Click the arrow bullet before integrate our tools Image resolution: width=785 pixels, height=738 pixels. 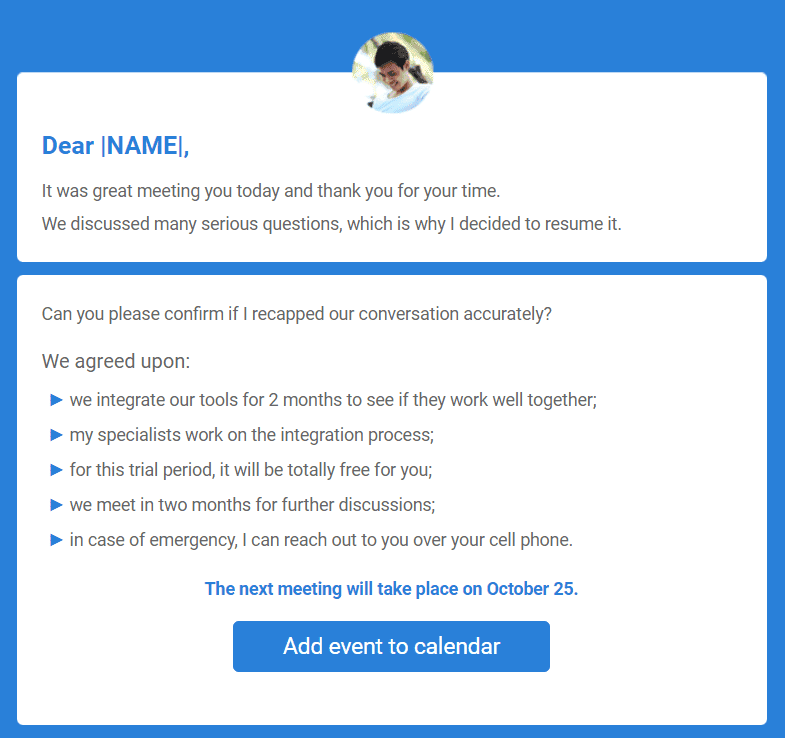[x=56, y=400]
